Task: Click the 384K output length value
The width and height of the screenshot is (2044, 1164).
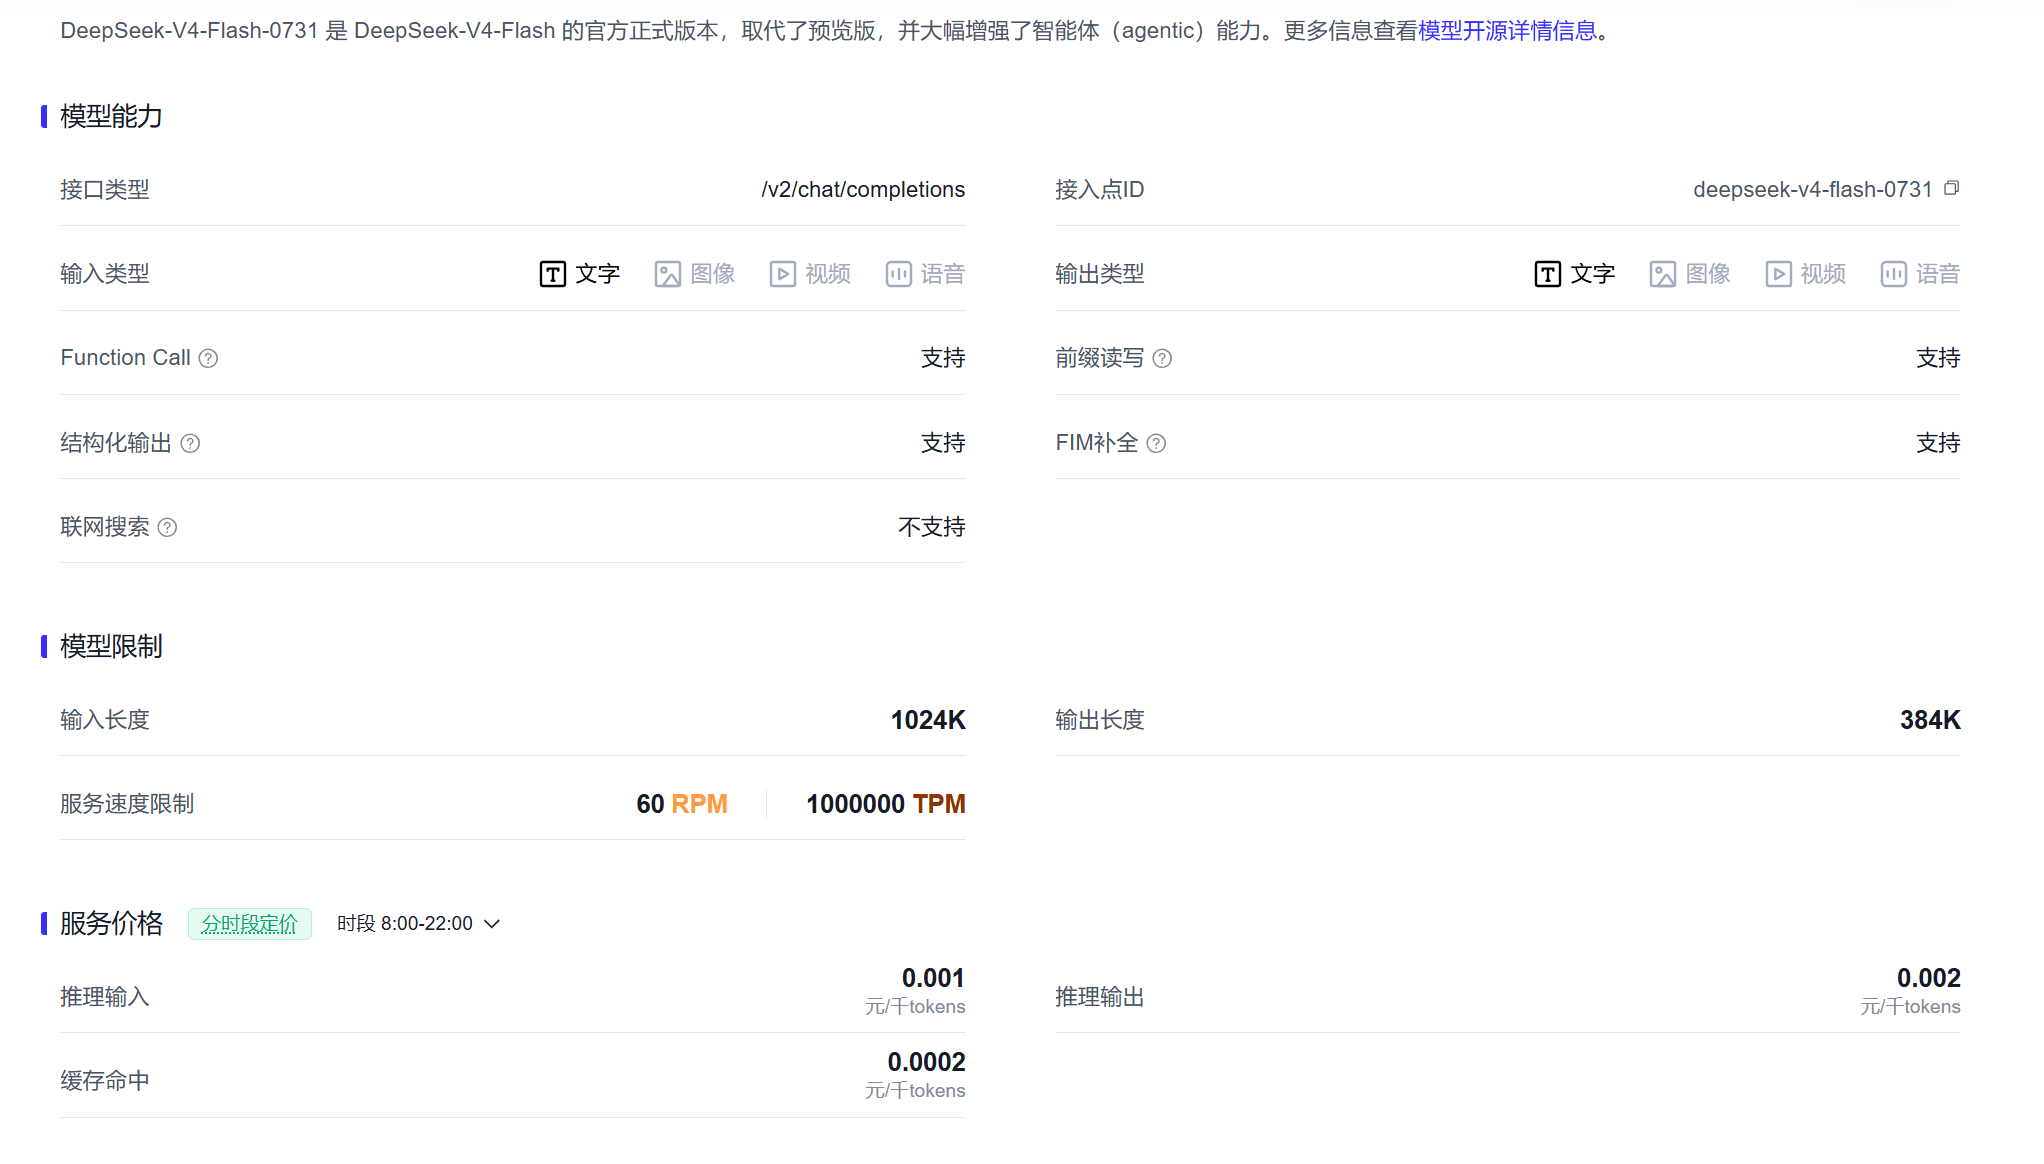Action: [1930, 720]
